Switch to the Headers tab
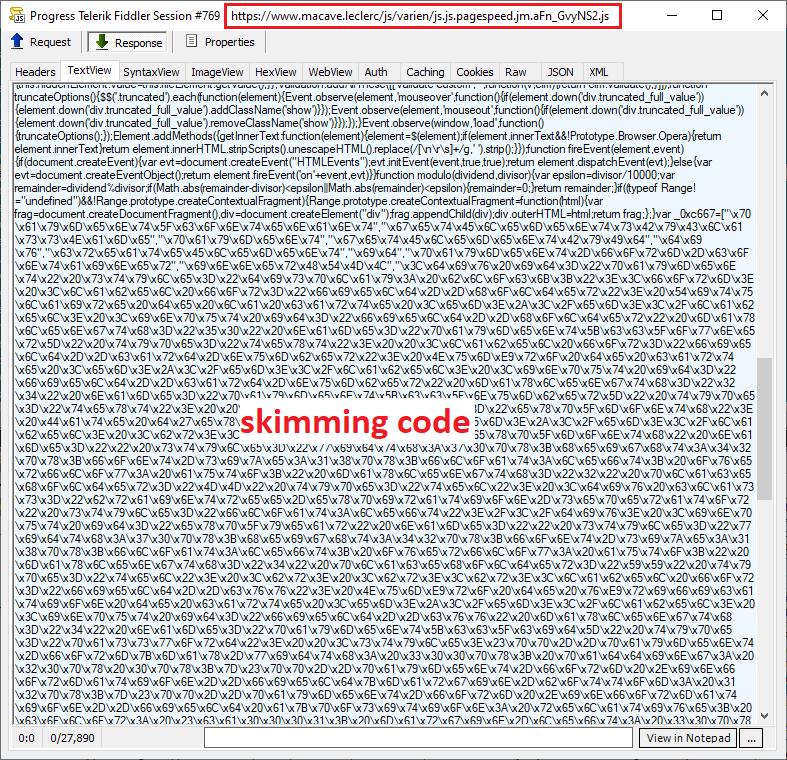Image resolution: width=787 pixels, height=760 pixels. click(35, 72)
